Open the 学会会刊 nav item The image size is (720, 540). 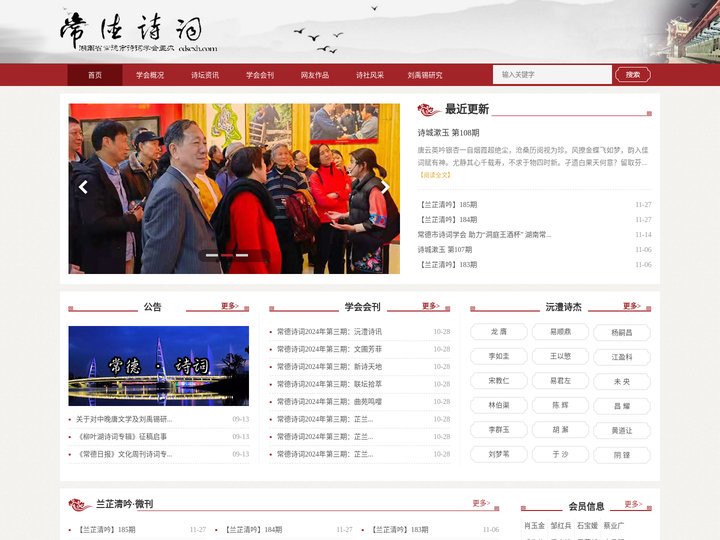tap(260, 75)
